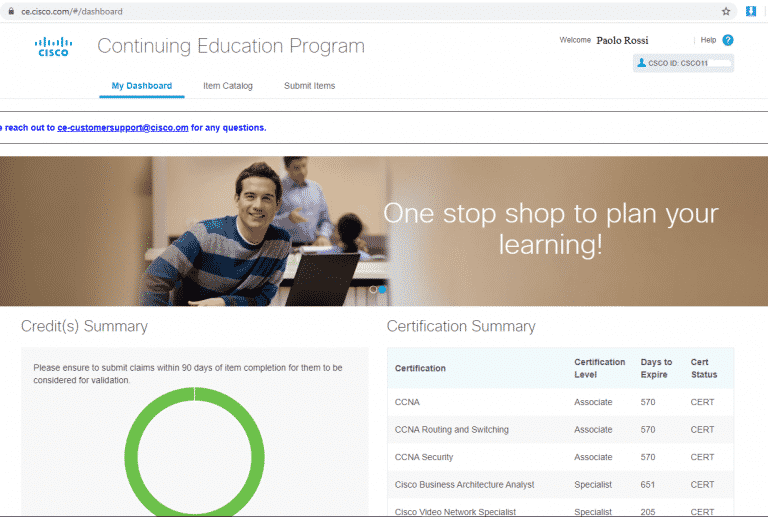Click the user profile icon beside CSCO ID
The height and width of the screenshot is (517, 768).
641,63
